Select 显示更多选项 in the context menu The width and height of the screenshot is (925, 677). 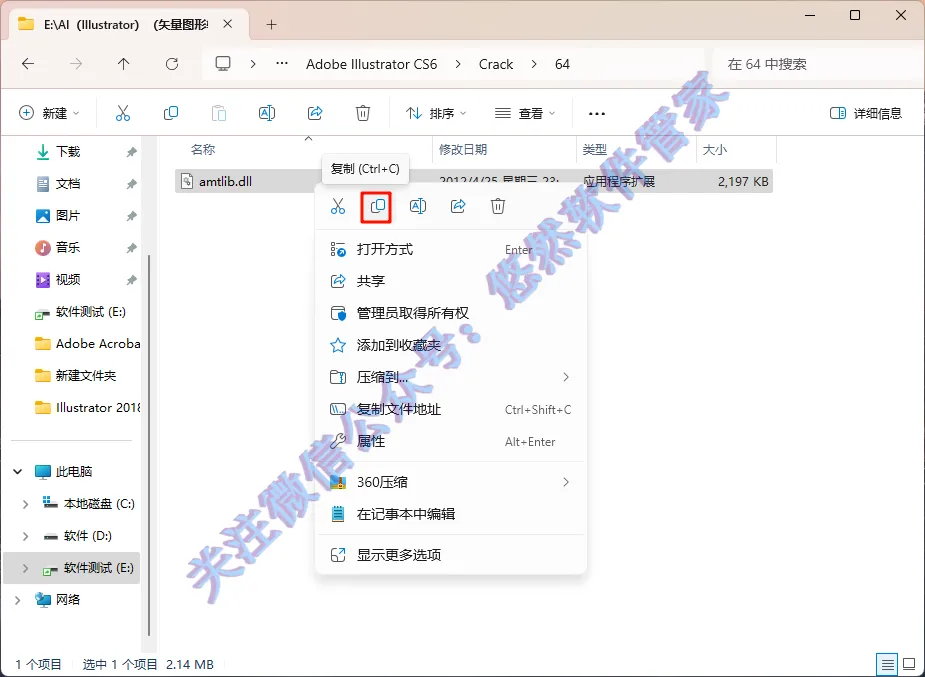pyautogui.click(x=451, y=555)
